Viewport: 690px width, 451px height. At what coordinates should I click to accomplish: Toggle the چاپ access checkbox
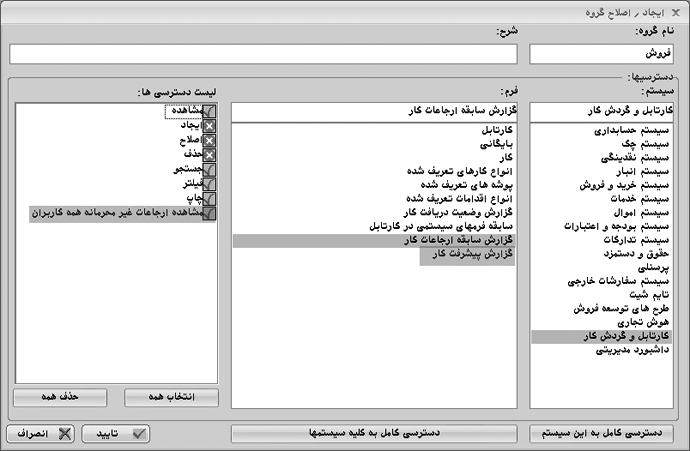[x=209, y=198]
